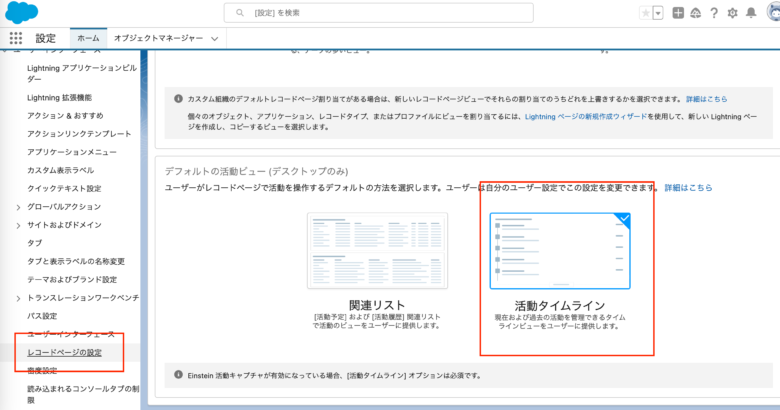
Task: Expand the グローバルアクション chevron
Action: (18, 207)
